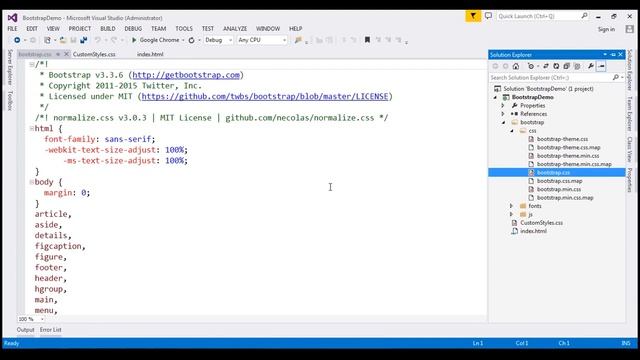640x360 pixels.
Task: Pin the bootstrap.css tab
Action: (x=58, y=54)
